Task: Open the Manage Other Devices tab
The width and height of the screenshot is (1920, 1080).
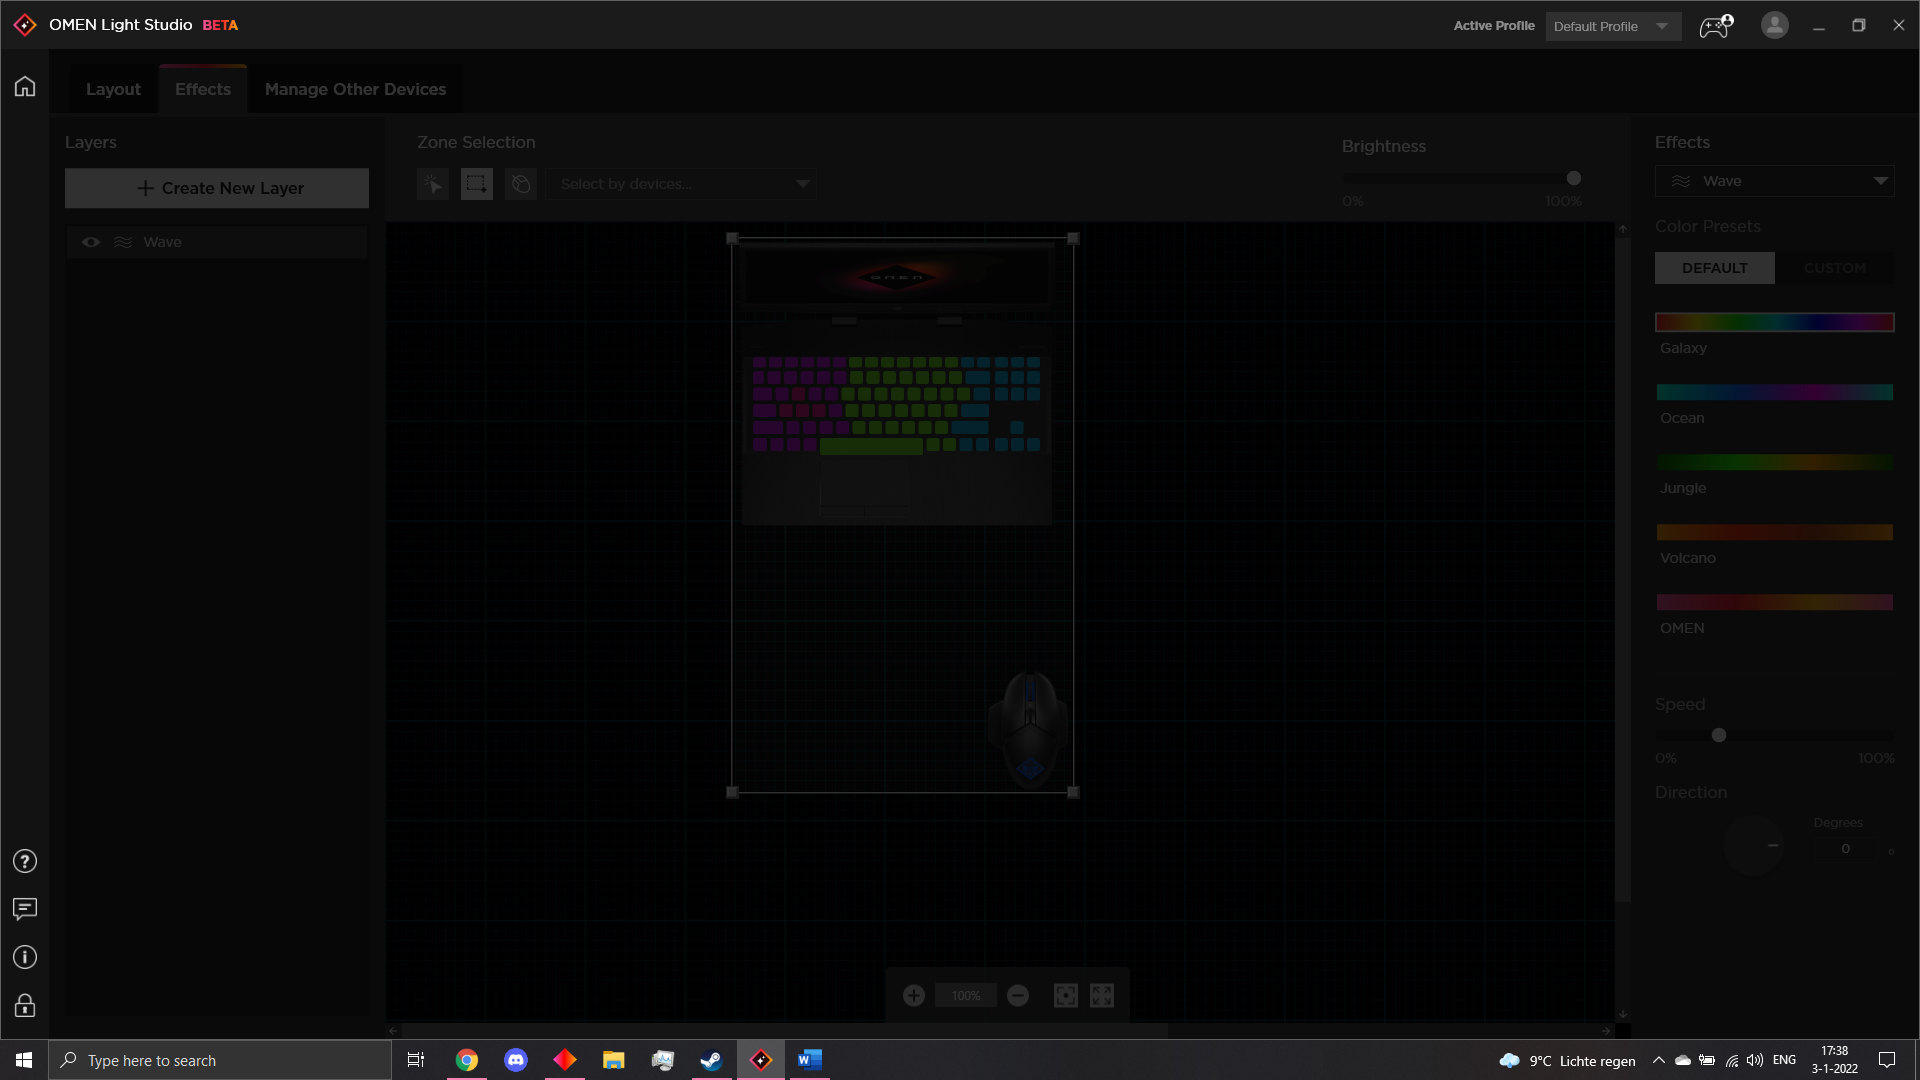Action: point(355,89)
